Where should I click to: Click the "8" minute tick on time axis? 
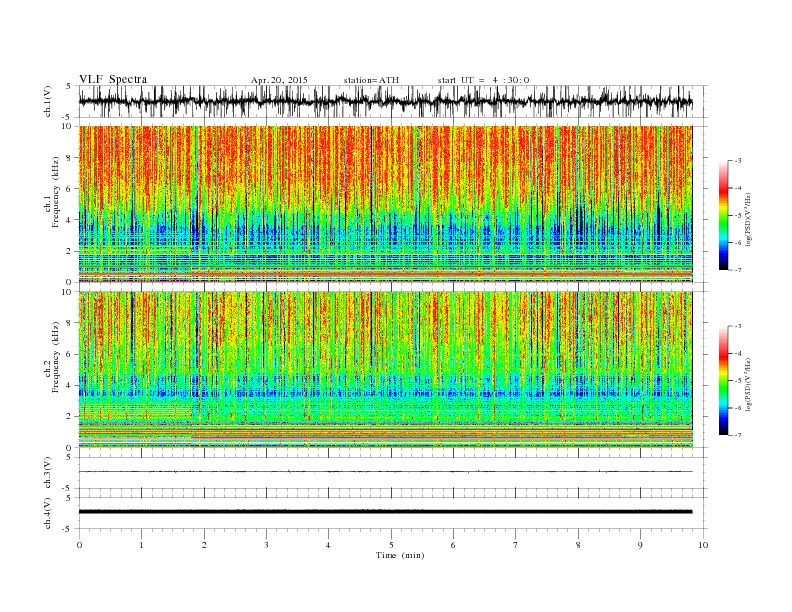click(578, 545)
